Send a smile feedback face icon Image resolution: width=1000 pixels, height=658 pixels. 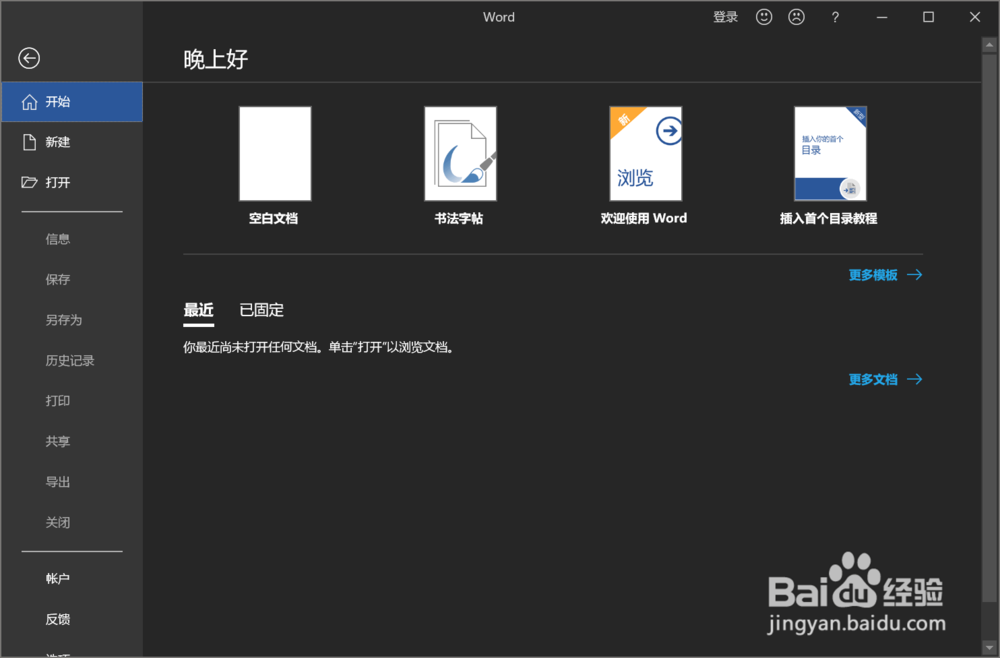pos(763,17)
